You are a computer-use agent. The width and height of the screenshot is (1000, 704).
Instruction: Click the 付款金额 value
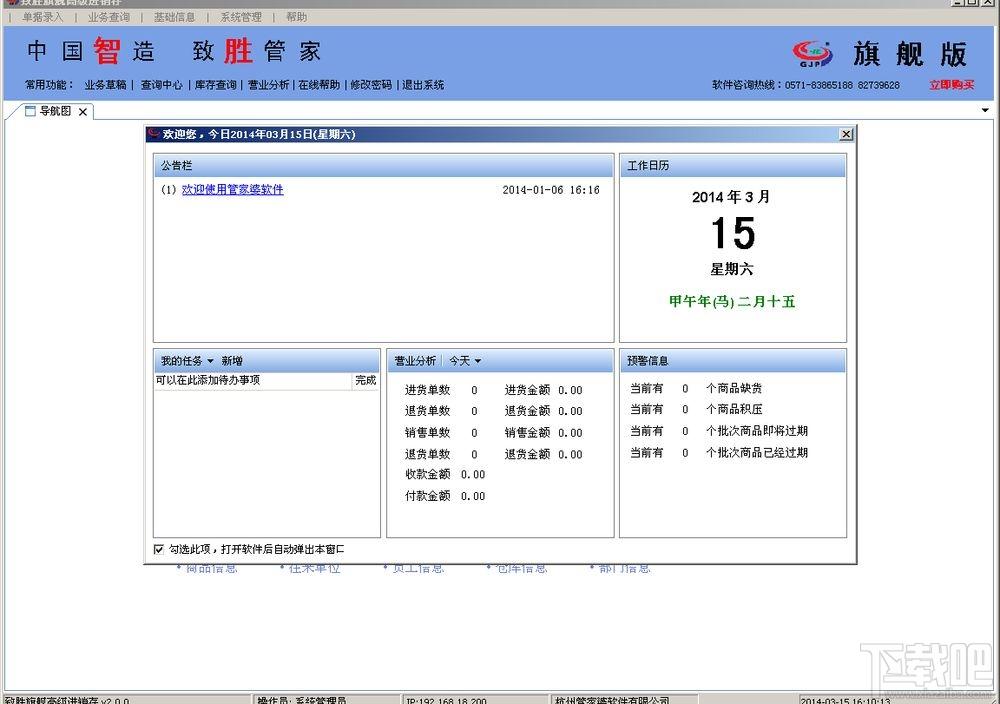pos(473,496)
